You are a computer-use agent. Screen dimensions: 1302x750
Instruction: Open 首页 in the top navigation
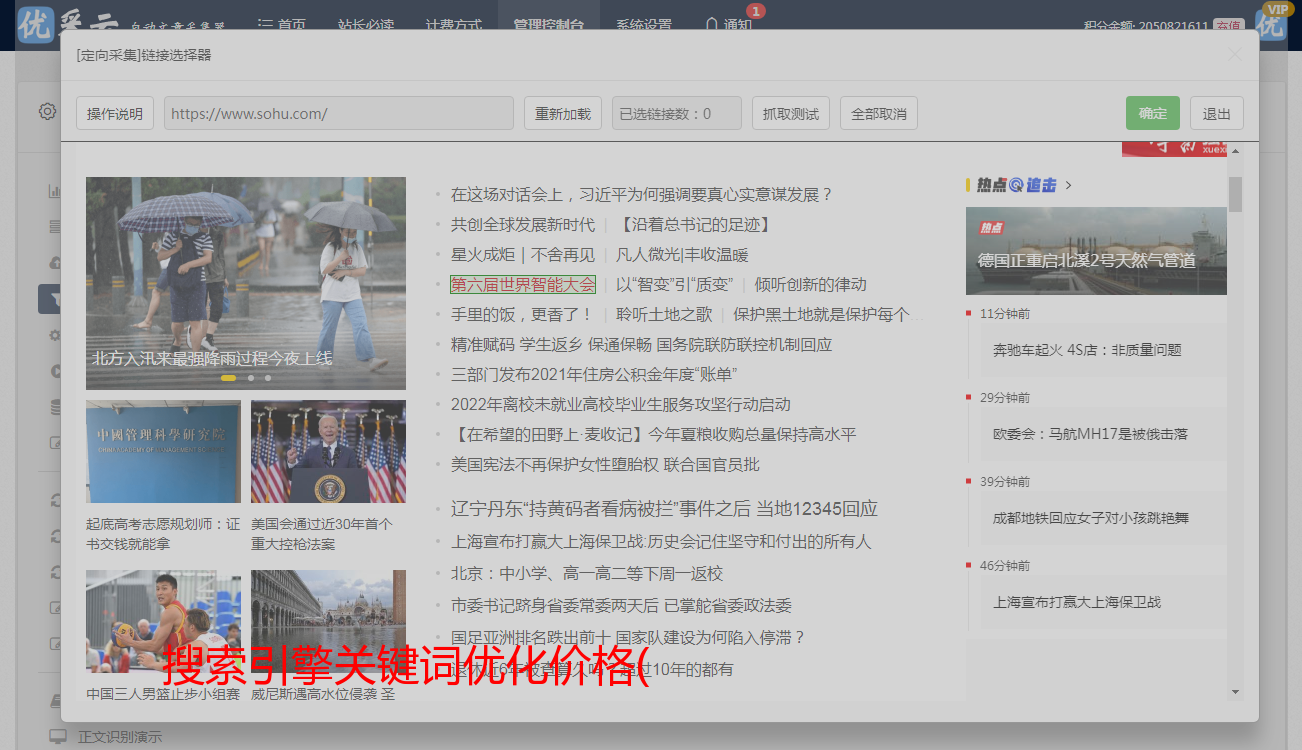[x=282, y=25]
